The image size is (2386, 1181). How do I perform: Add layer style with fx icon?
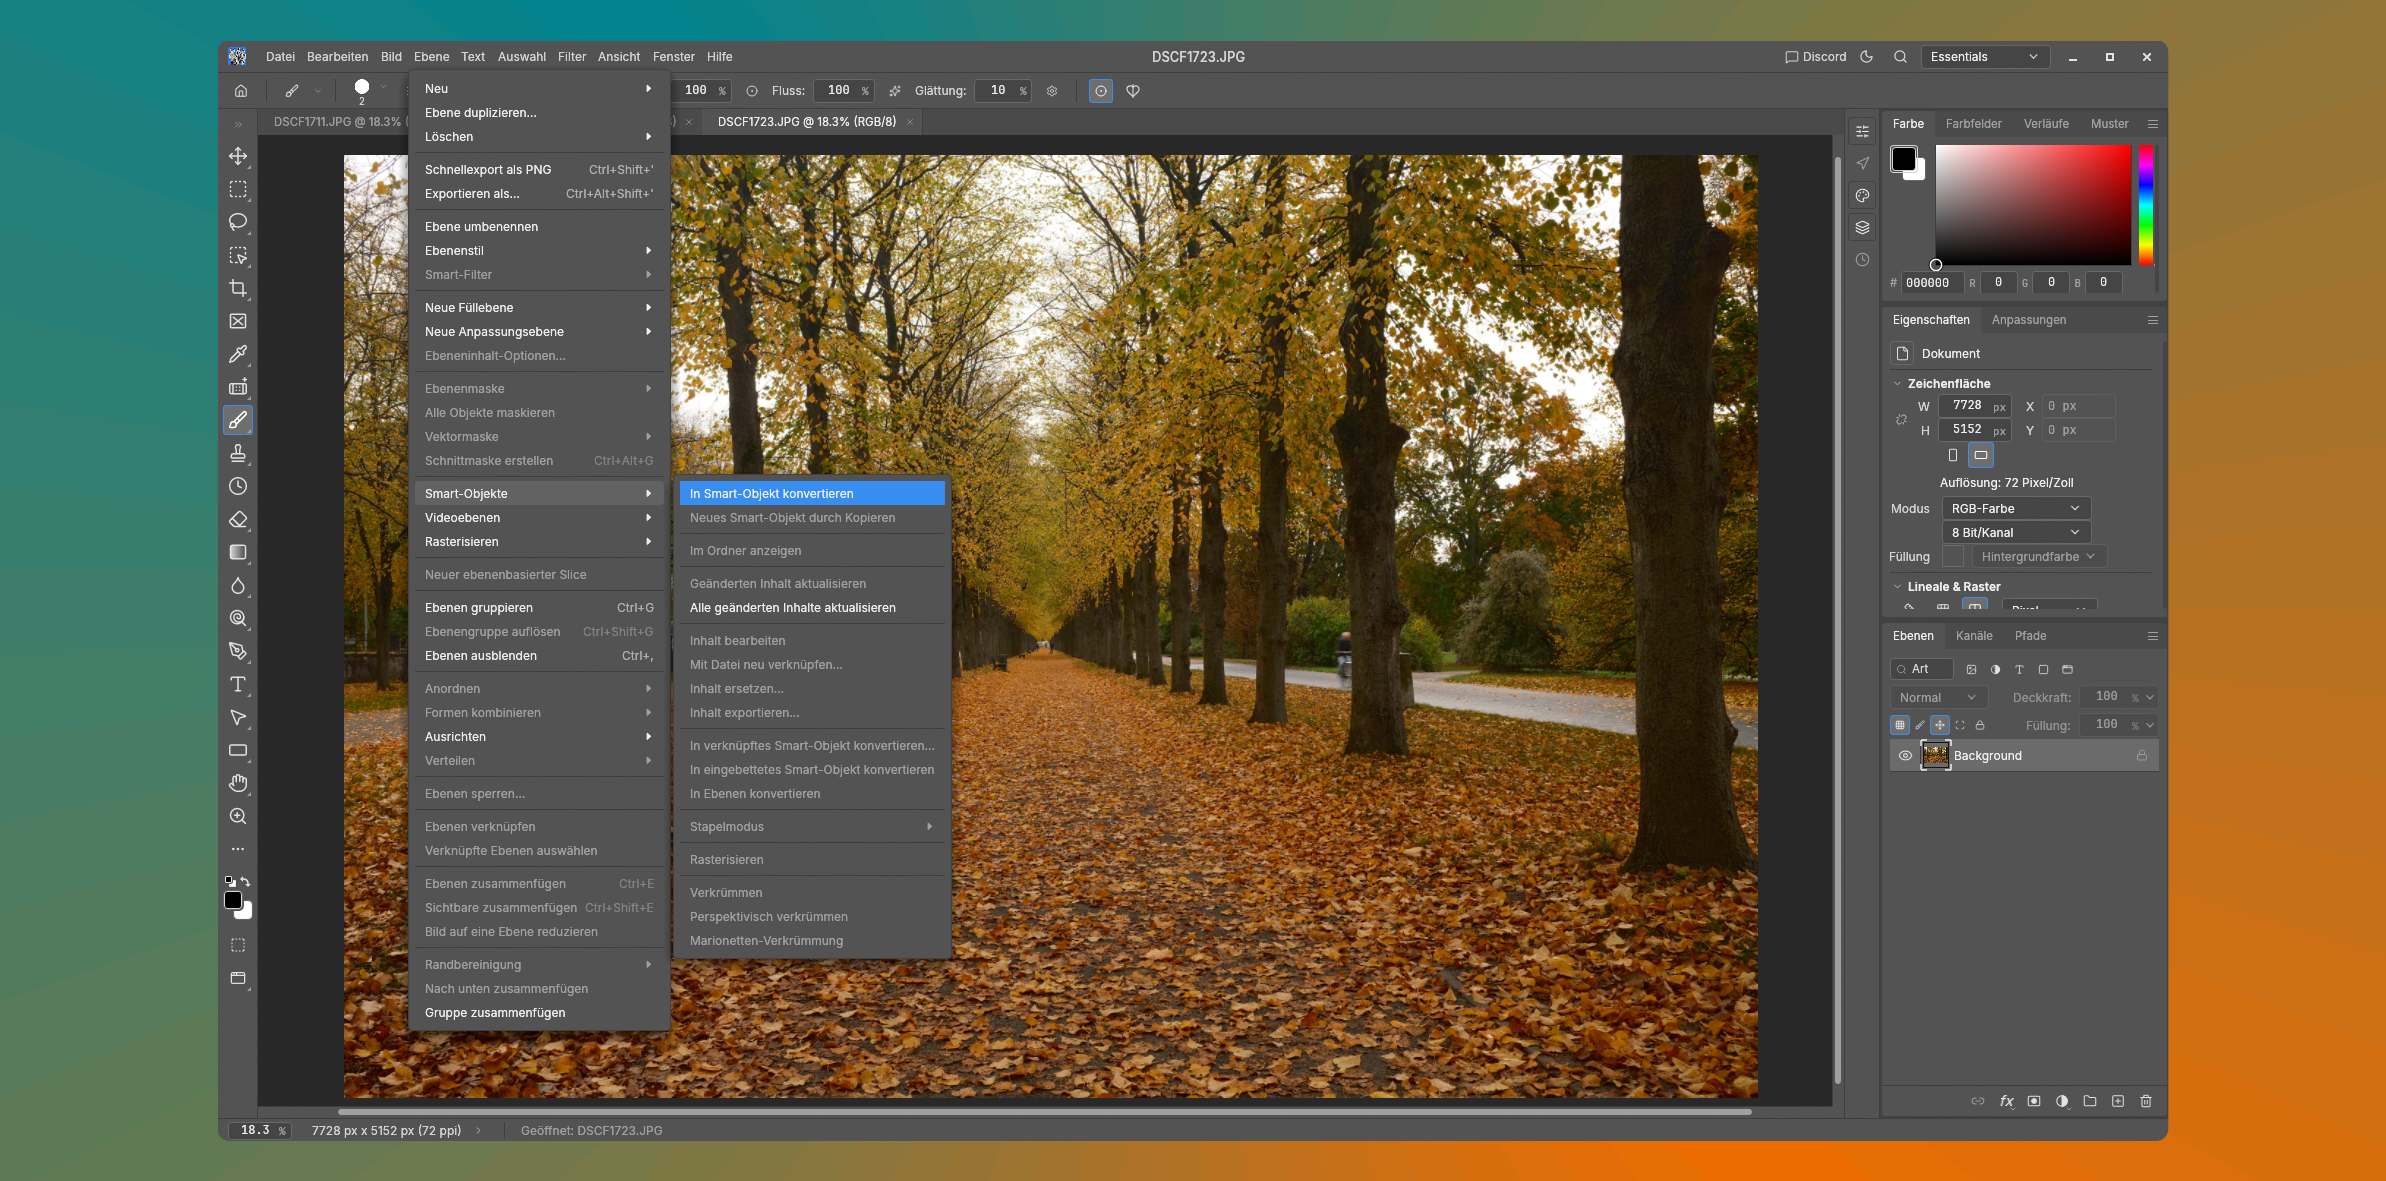click(2006, 1101)
